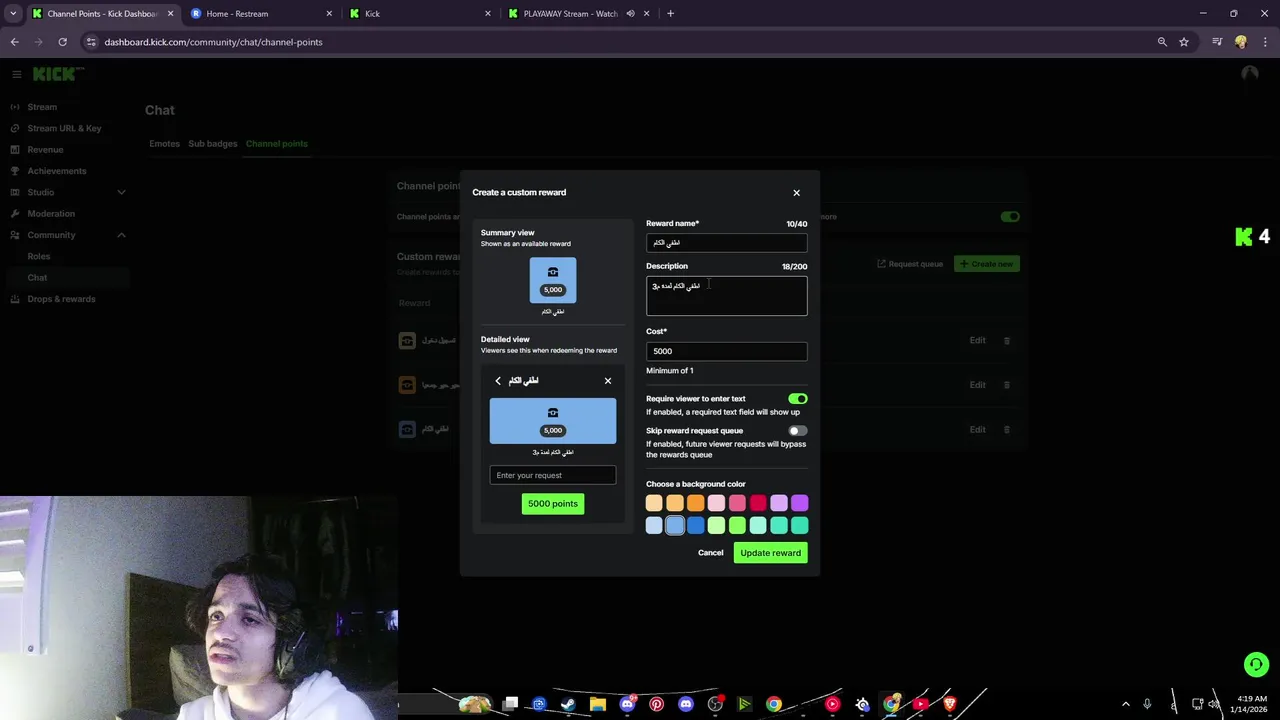Click the Cancel button

click(x=711, y=553)
